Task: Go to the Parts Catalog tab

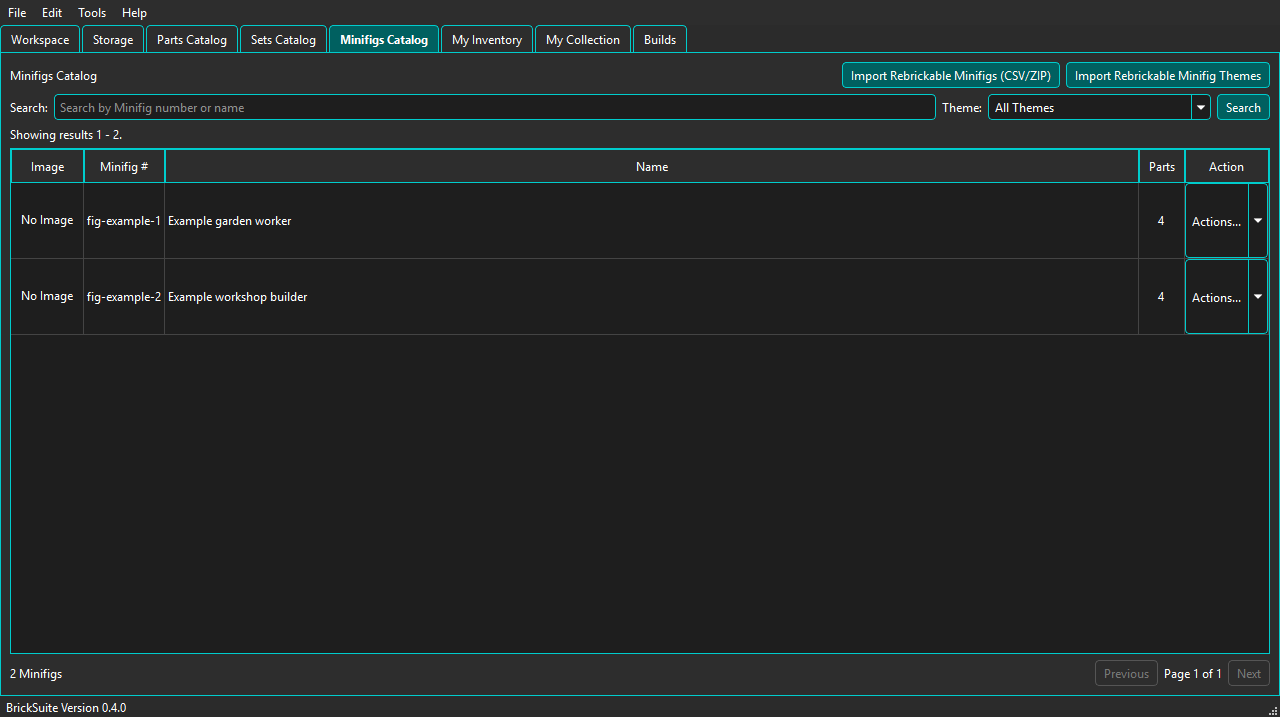Action: coord(192,40)
